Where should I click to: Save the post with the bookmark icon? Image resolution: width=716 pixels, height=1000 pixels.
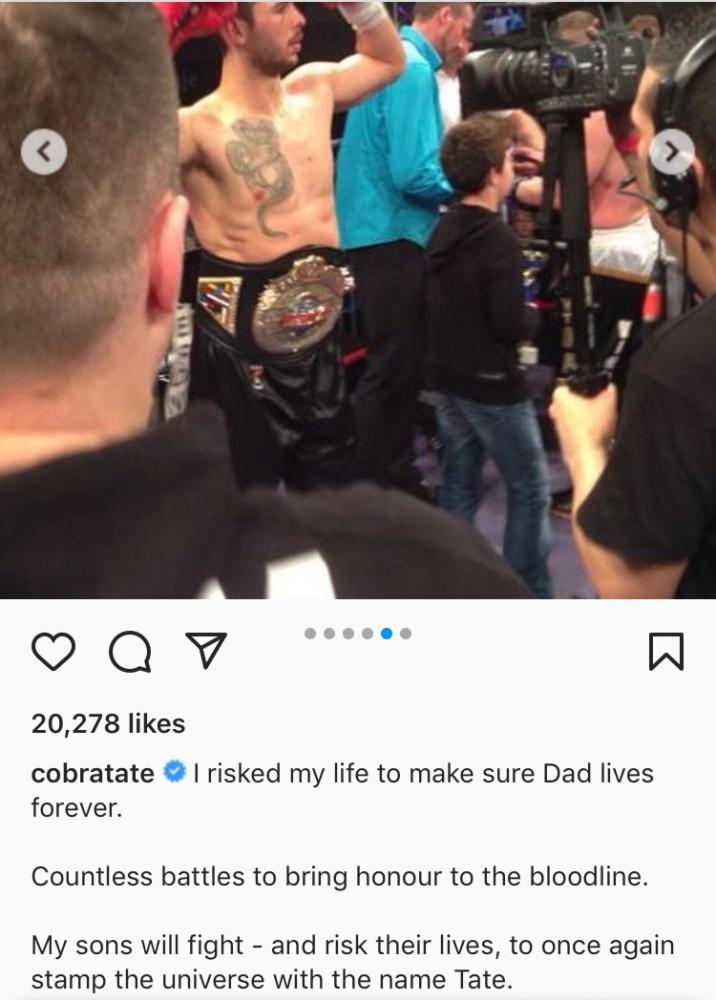tap(666, 652)
